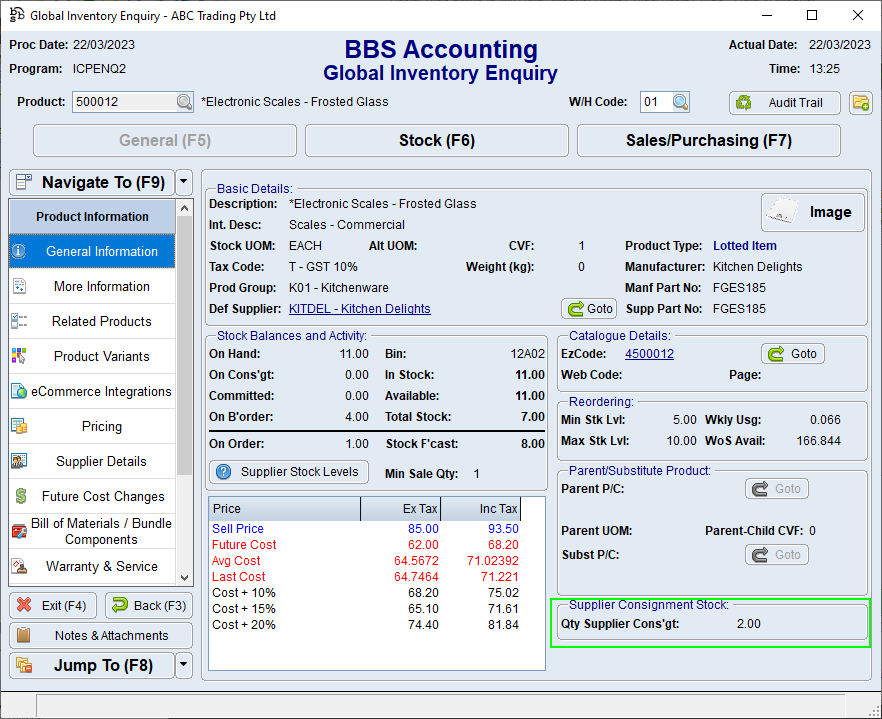Image resolution: width=882 pixels, height=719 pixels.
Task: Open Notes & Attachments
Action: (102, 635)
